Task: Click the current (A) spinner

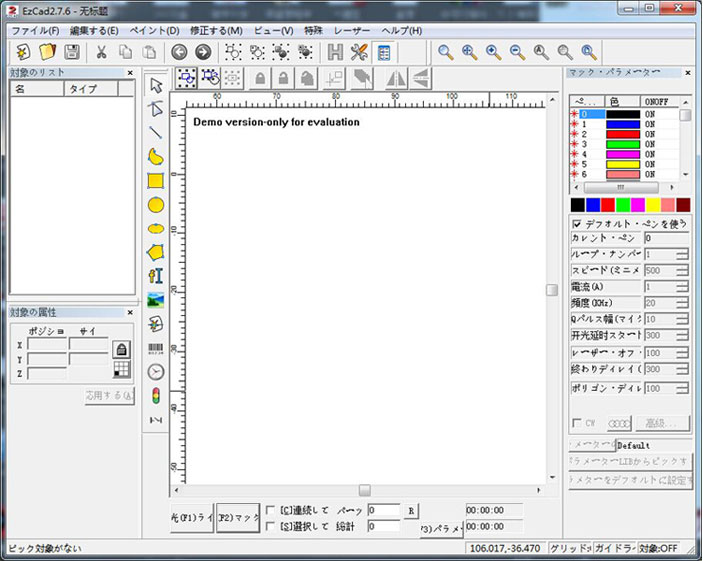Action: coord(682,287)
